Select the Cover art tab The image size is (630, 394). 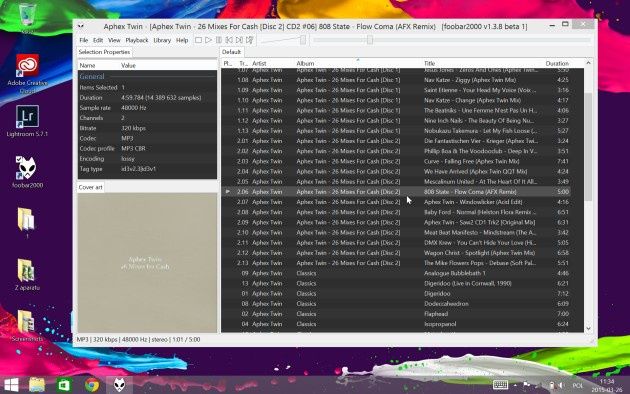[x=90, y=187]
